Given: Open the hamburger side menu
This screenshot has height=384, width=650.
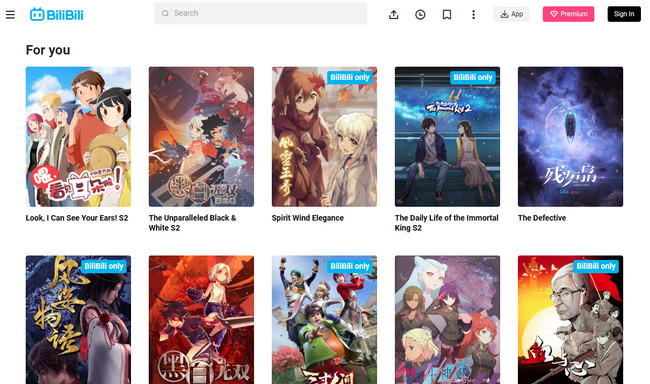Looking at the screenshot, I should pos(10,15).
